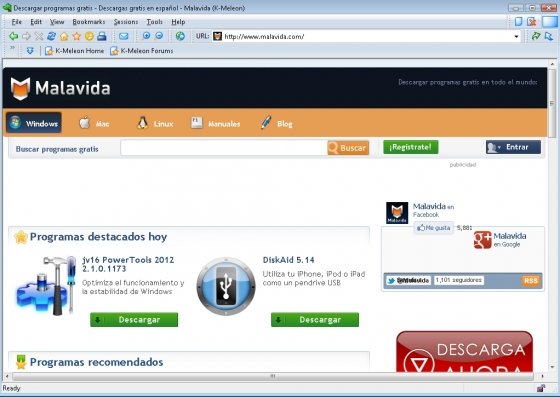Open bookmarks via the star icon
560x397 pixels.
pos(76,36)
